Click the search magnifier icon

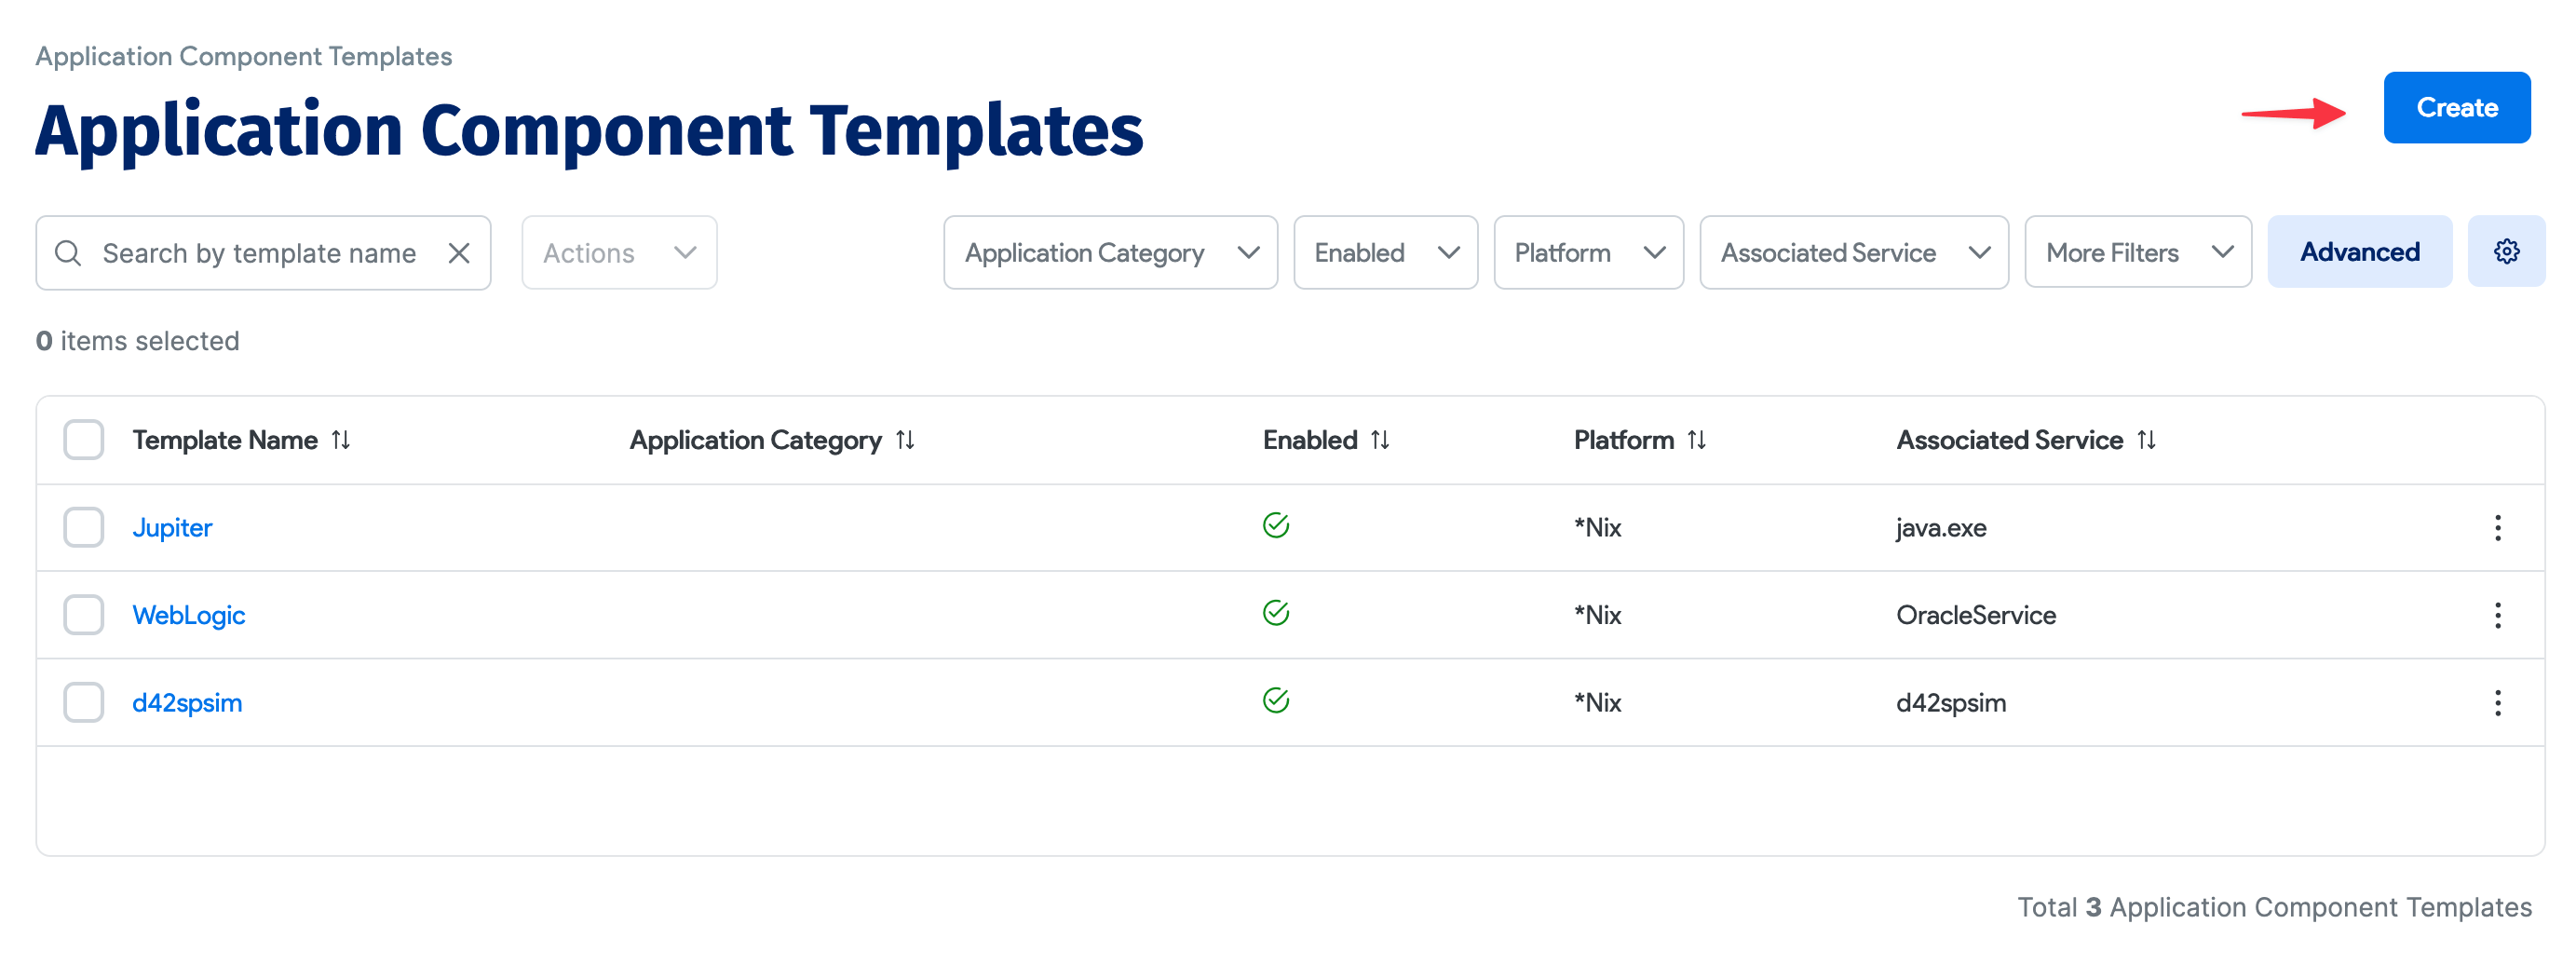[x=69, y=253]
